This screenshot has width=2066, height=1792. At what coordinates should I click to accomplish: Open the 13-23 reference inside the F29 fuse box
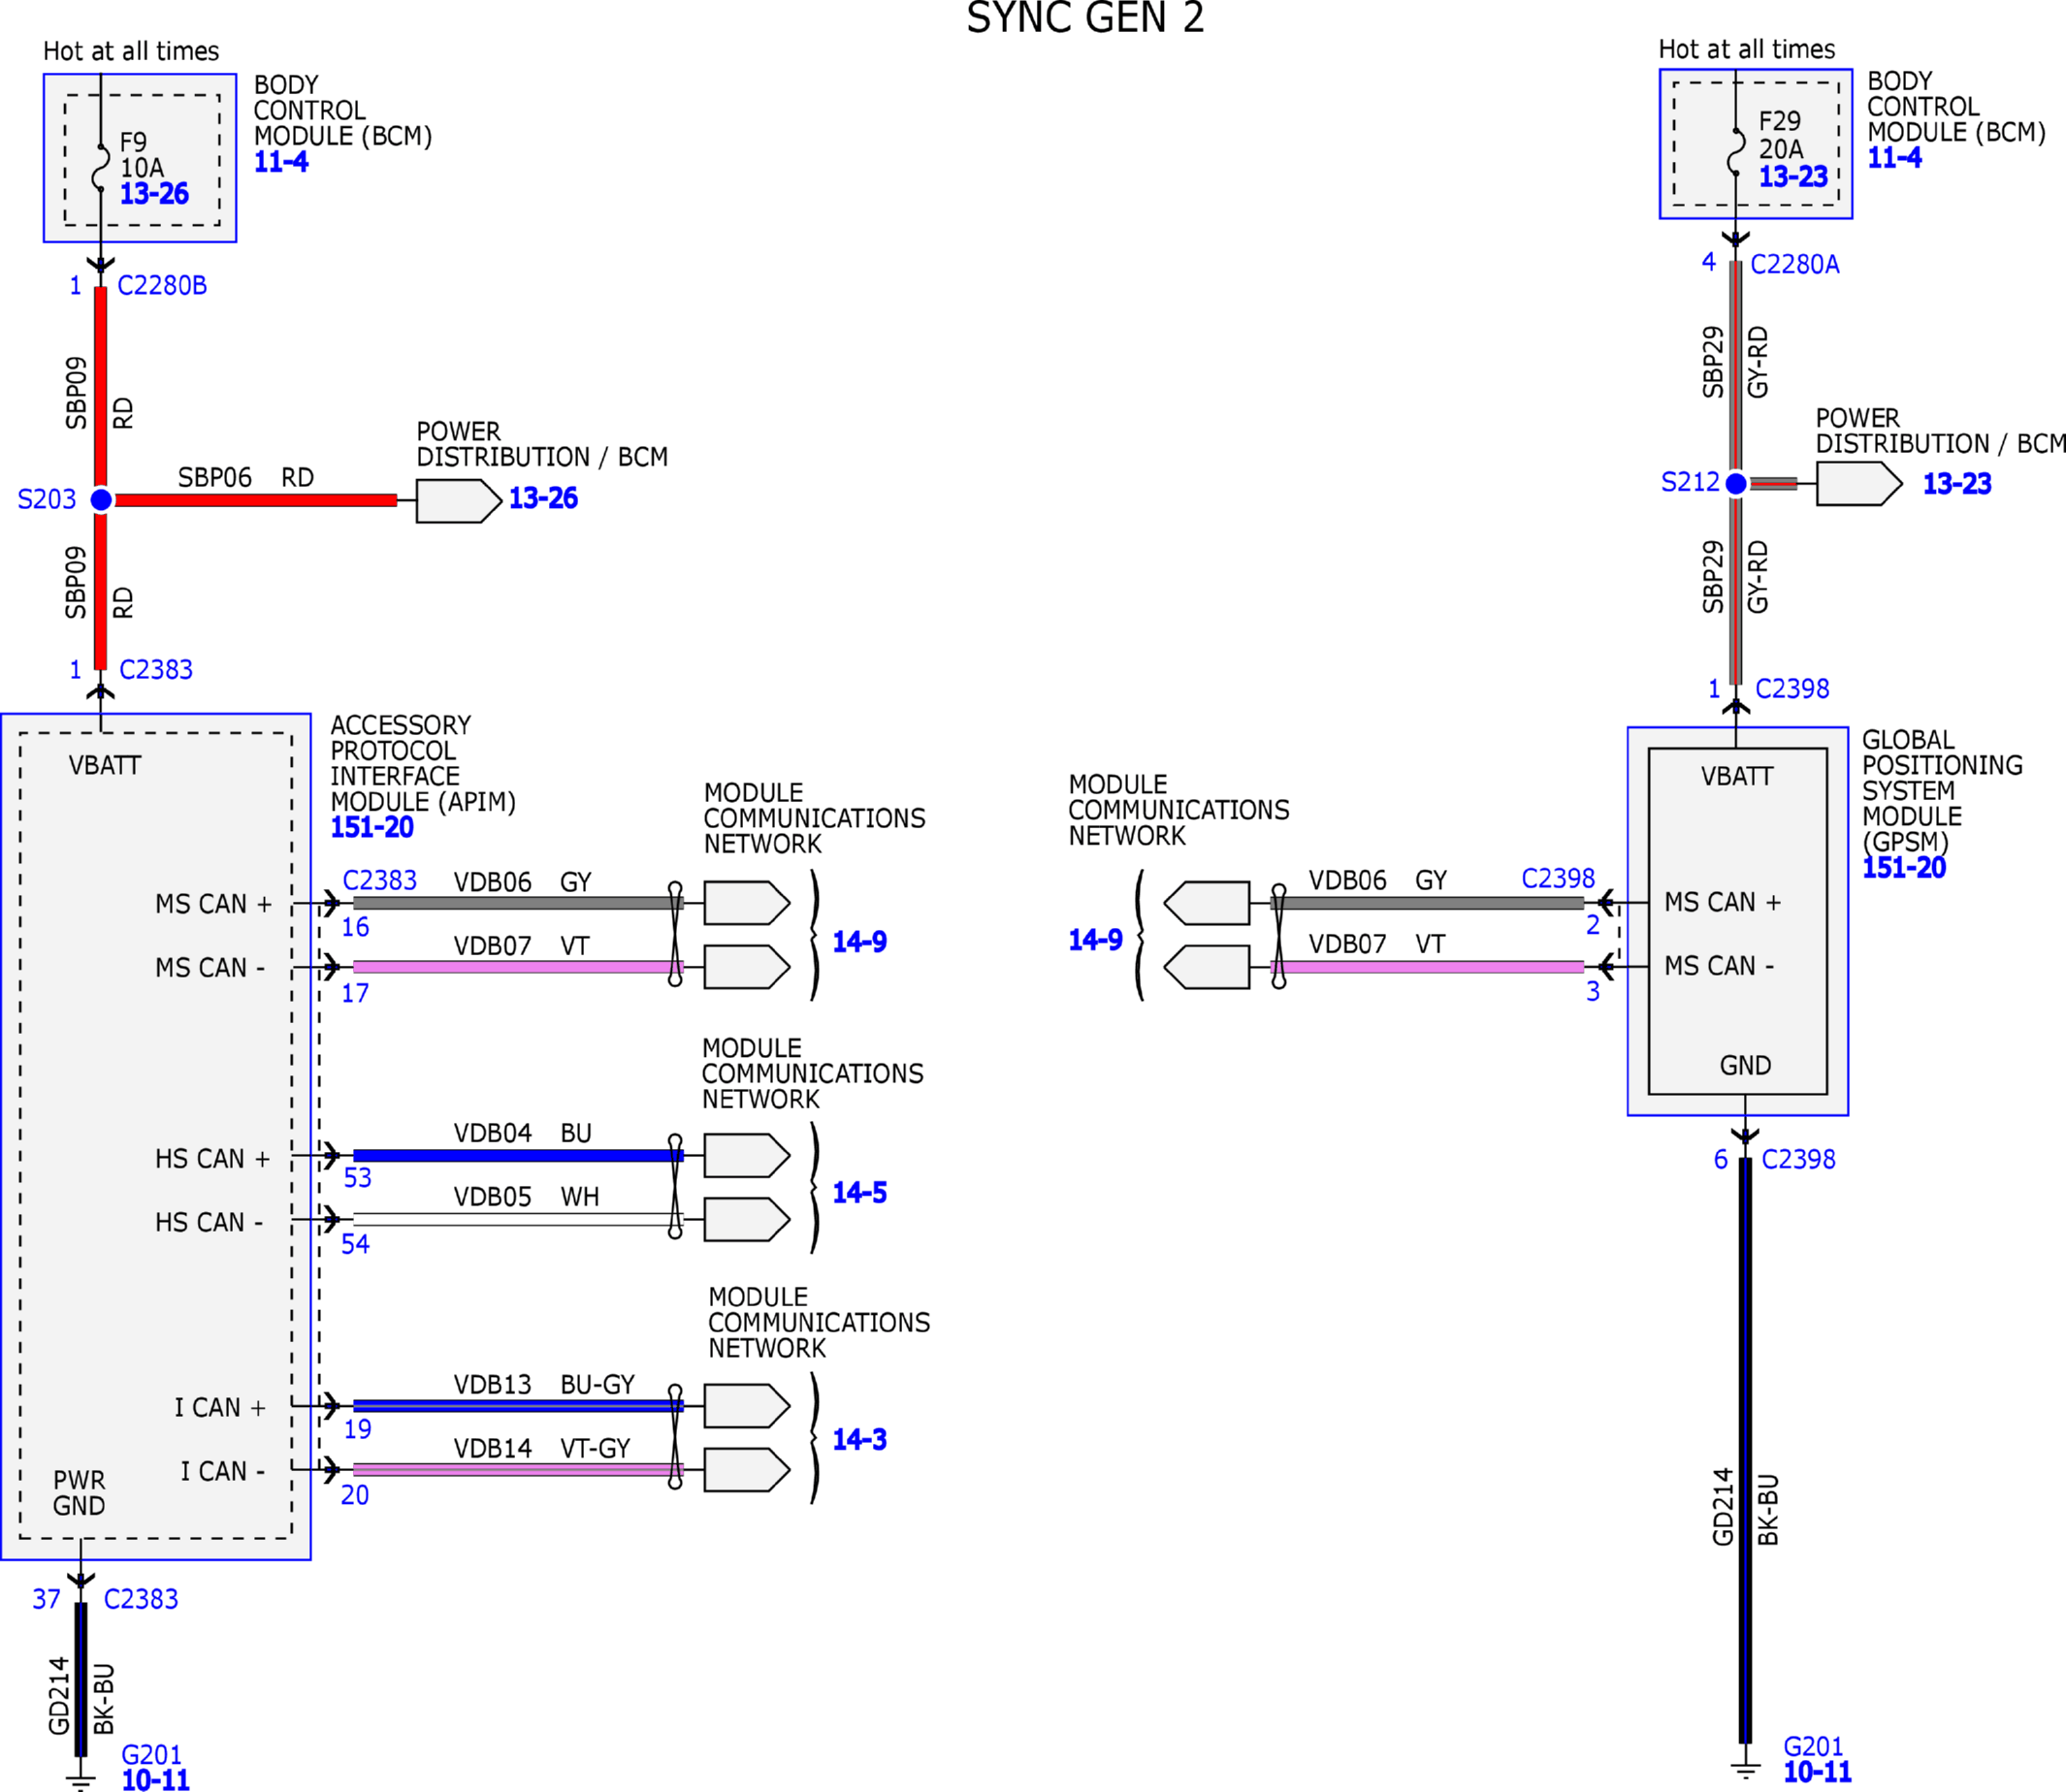1793,177
